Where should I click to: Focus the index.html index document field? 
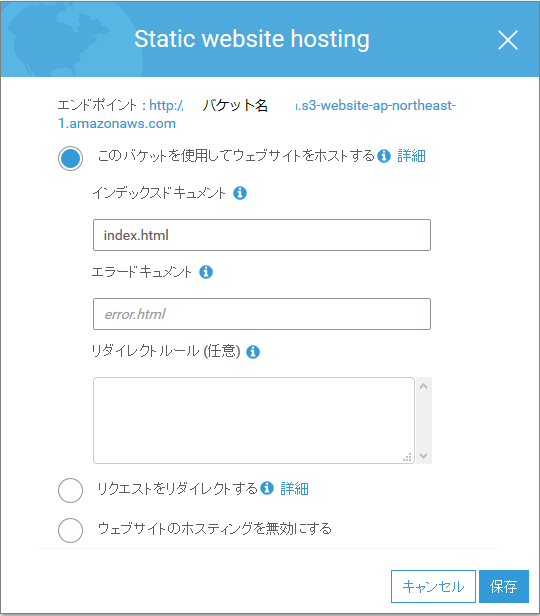point(262,235)
